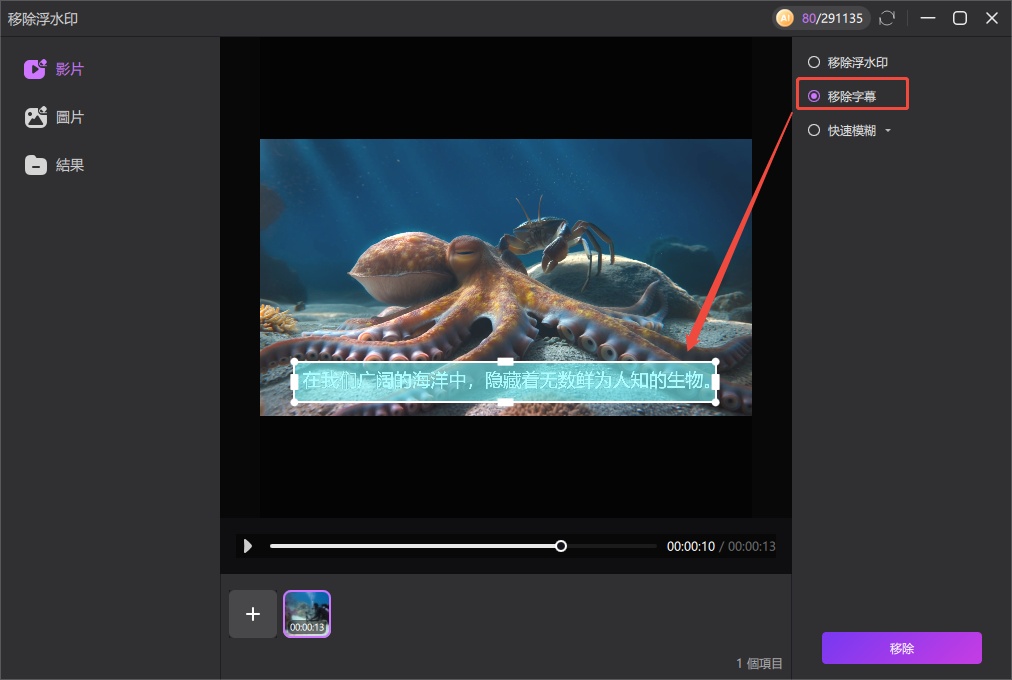Click the 圖片 image icon in sidebar
Image resolution: width=1012 pixels, height=680 pixels.
[36, 117]
